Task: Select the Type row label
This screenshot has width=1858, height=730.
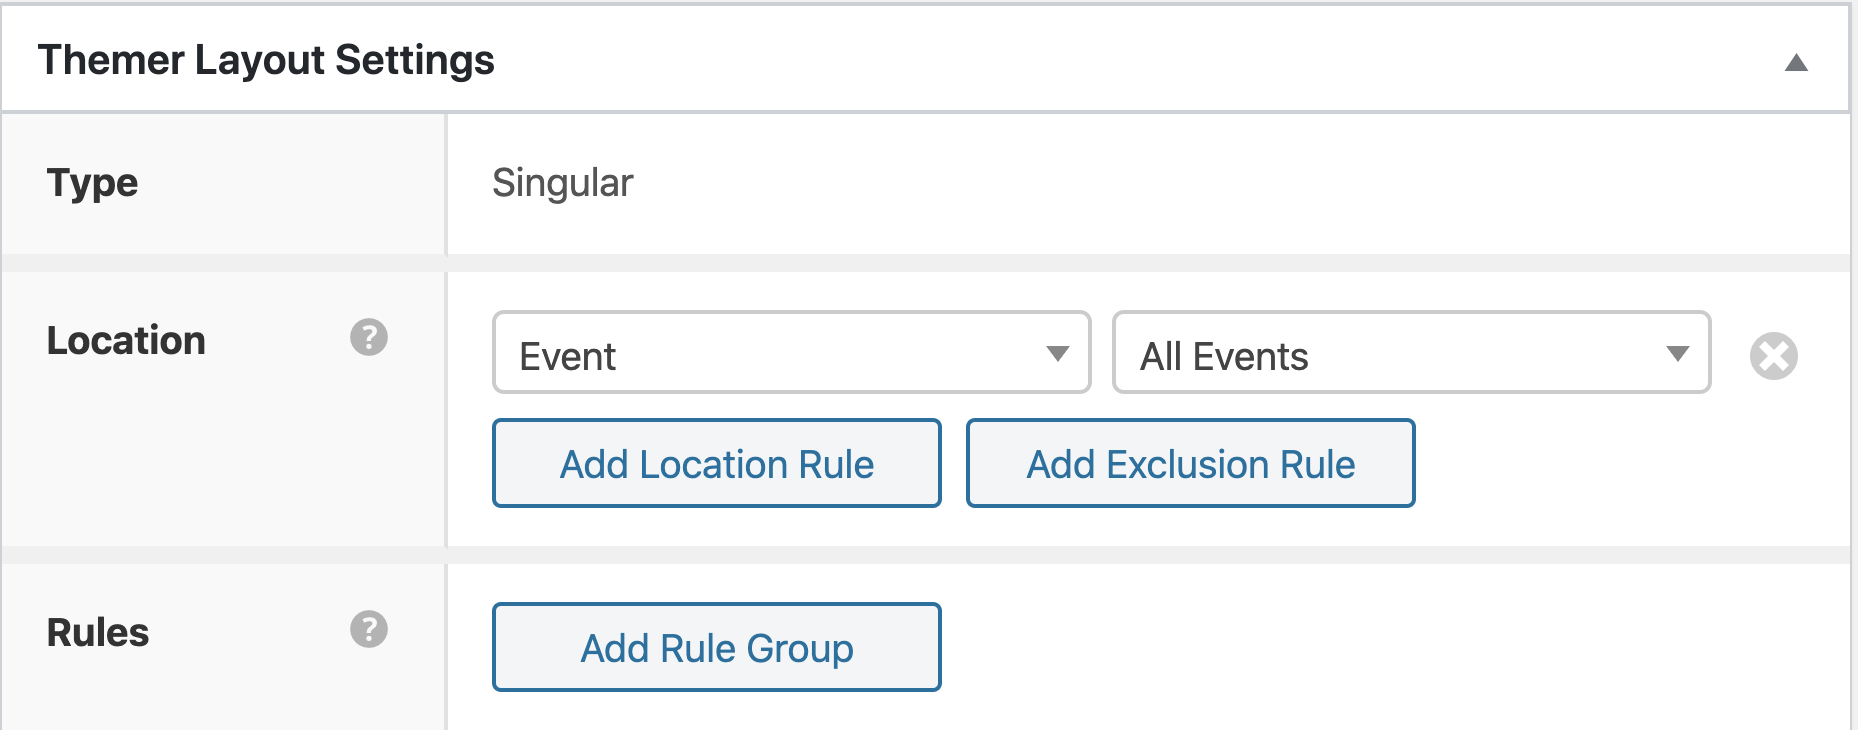Action: (92, 183)
